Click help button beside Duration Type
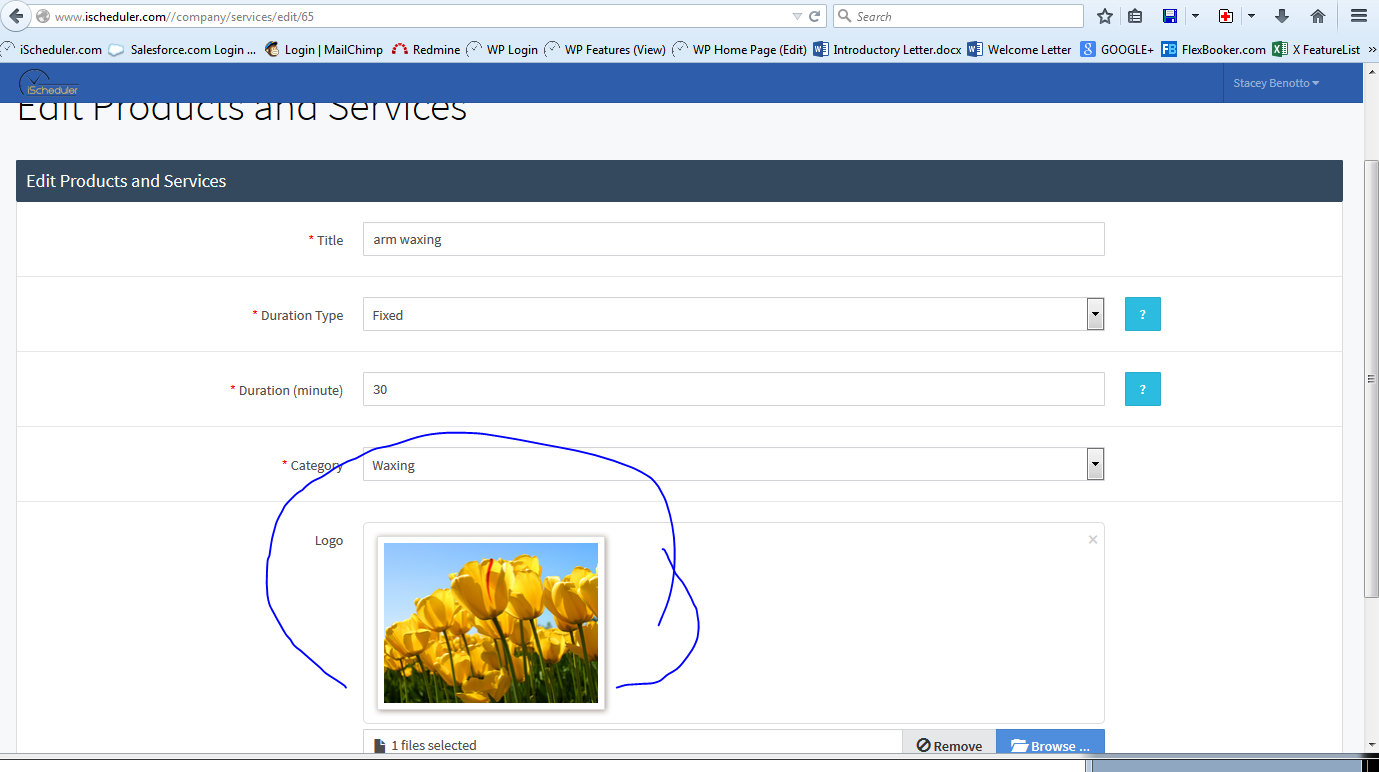Image resolution: width=1379 pixels, height=772 pixels. pos(1143,314)
